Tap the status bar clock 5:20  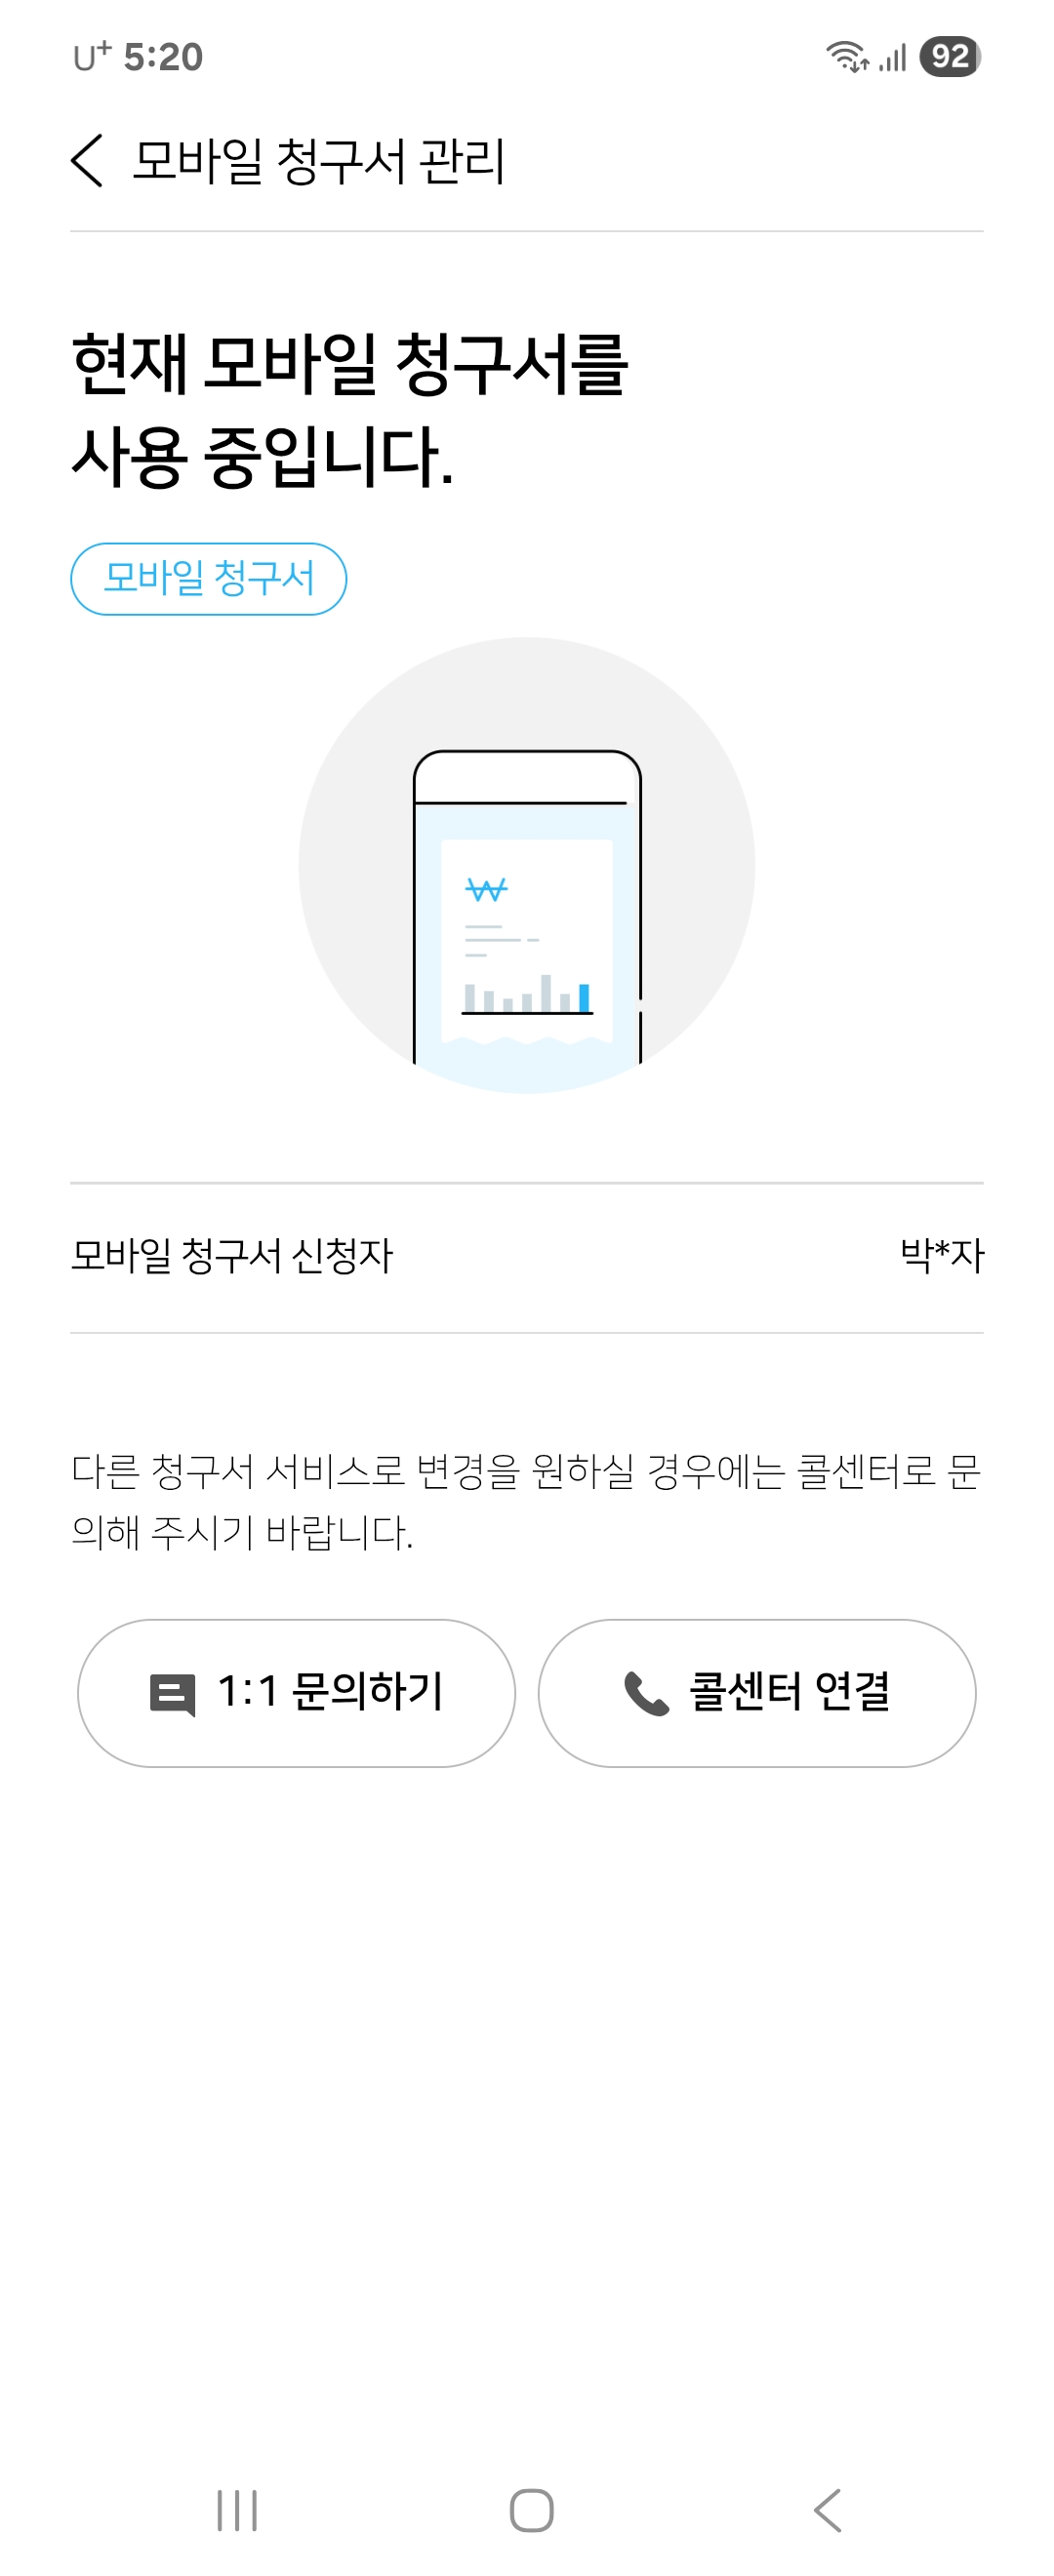(x=163, y=57)
